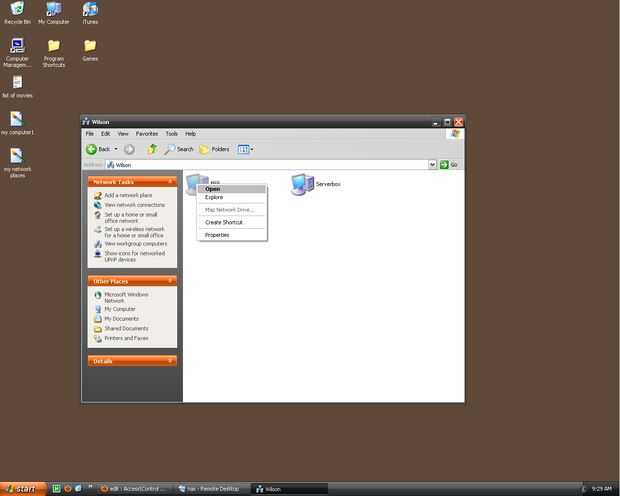Click the Wilson taskbar button
Screen dimensions: 620x496
point(289,489)
